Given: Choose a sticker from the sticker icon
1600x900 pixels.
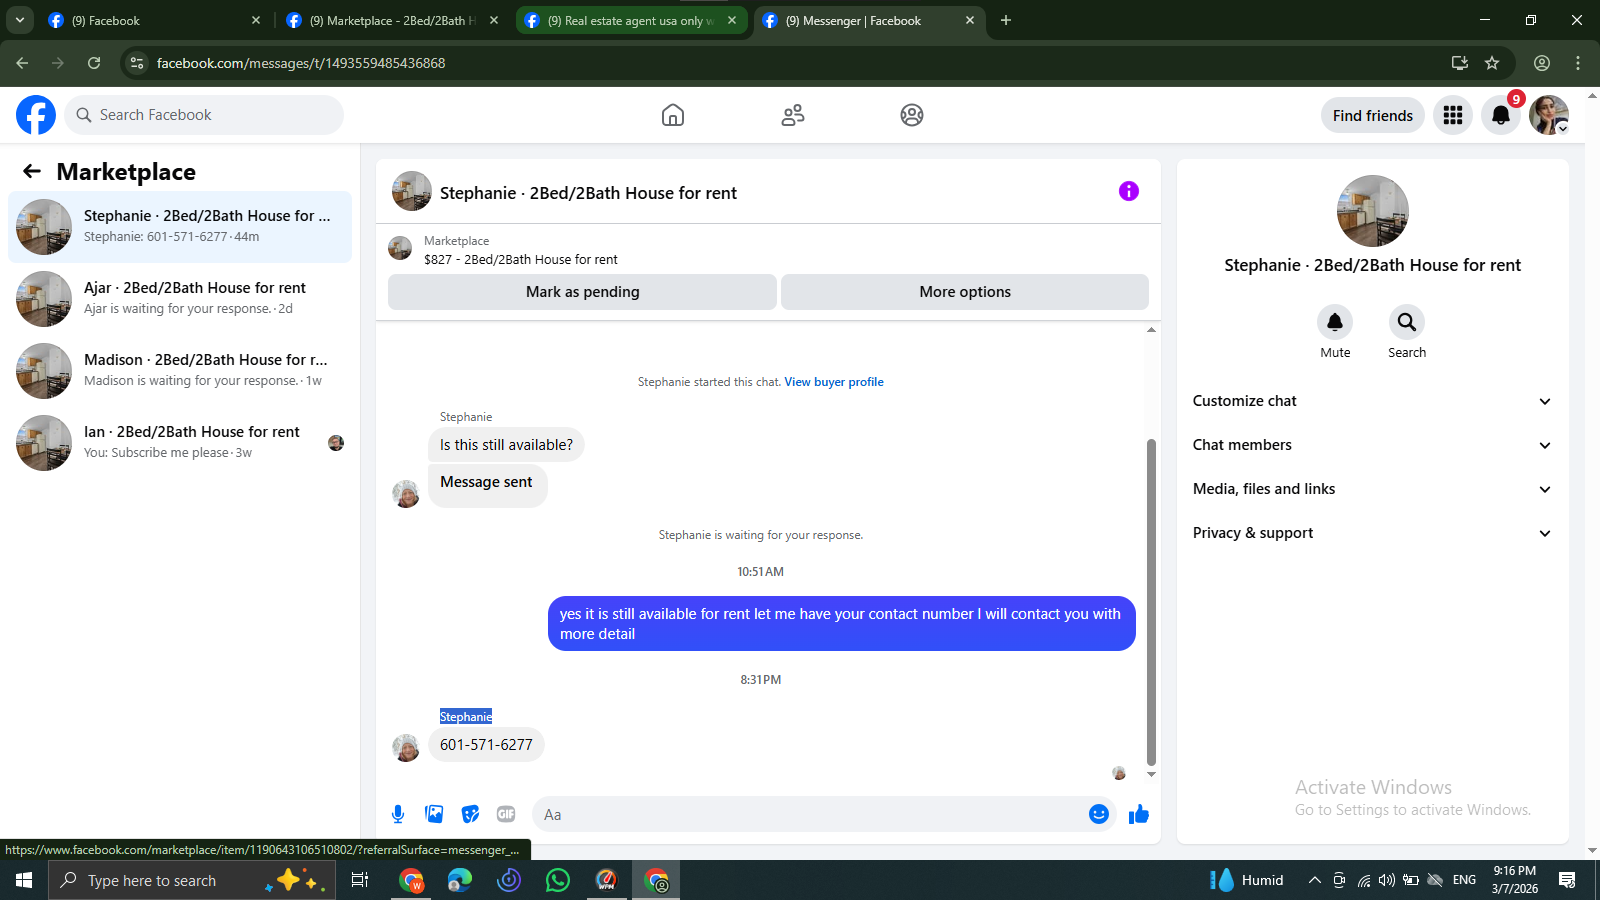Looking at the screenshot, I should (x=470, y=814).
